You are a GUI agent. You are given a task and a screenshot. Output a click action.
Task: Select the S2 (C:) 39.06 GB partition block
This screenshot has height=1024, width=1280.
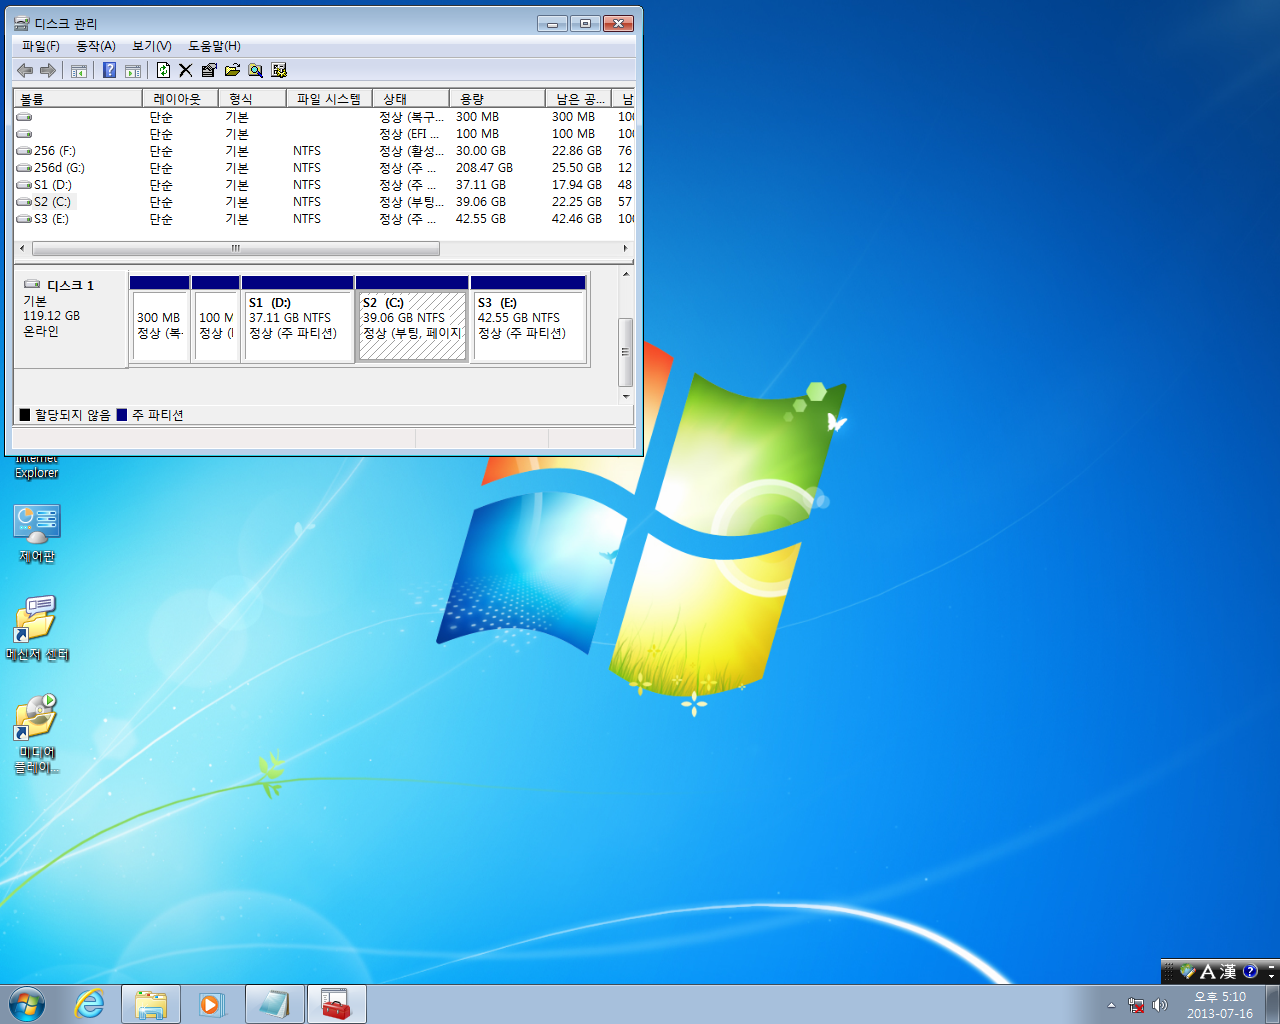(x=412, y=319)
